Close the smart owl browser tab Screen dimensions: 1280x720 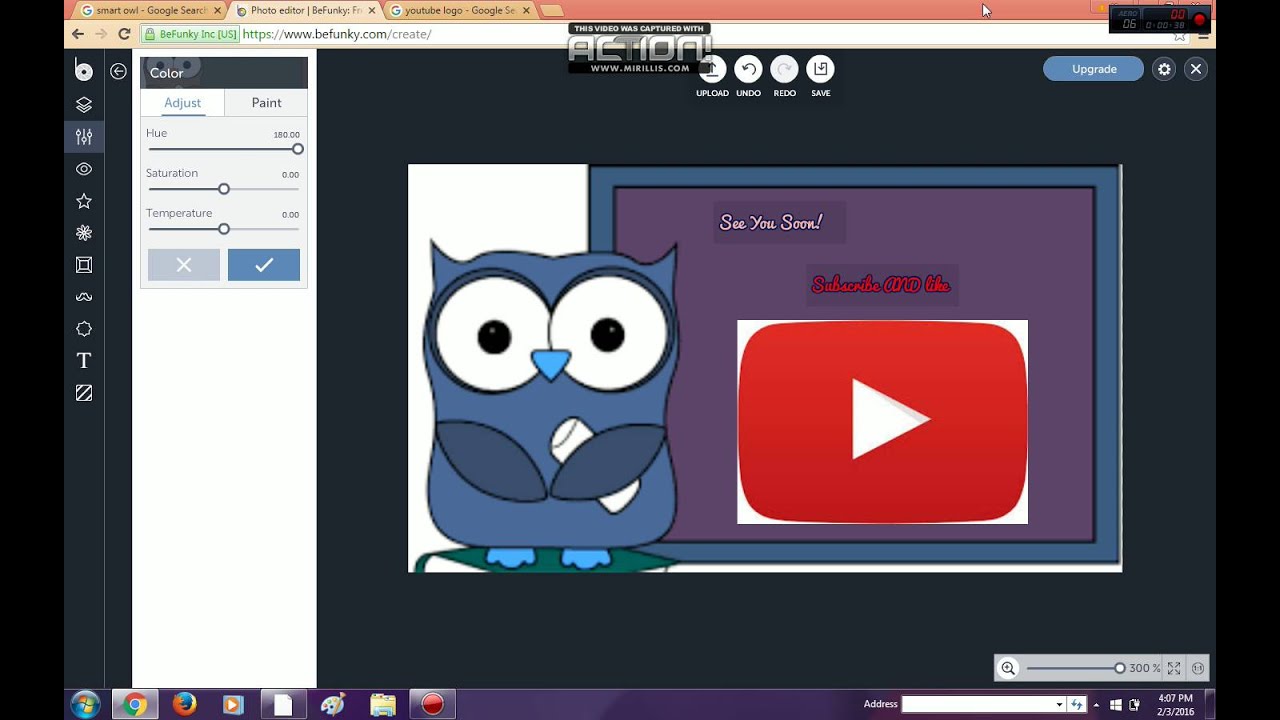217,11
